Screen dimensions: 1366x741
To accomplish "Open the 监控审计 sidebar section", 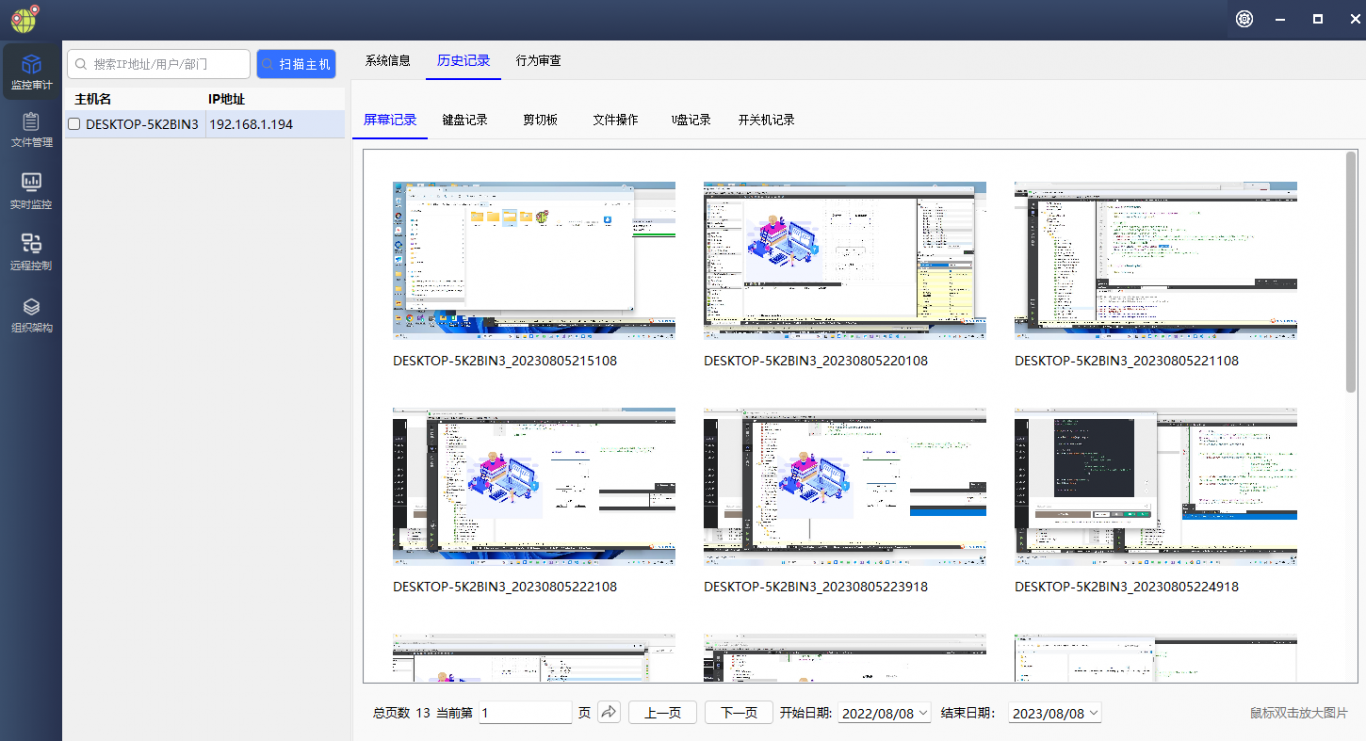I will (x=31, y=71).
